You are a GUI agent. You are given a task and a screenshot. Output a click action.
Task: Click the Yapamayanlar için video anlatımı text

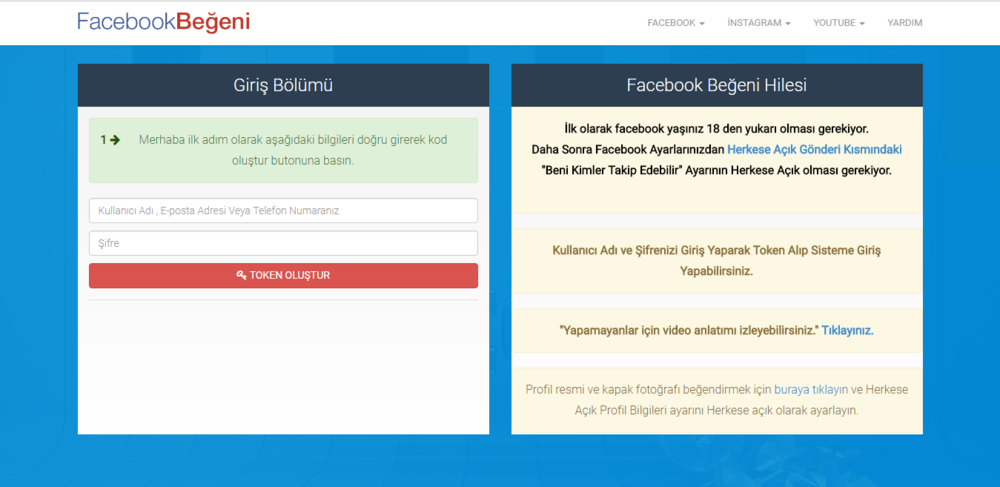coord(689,331)
